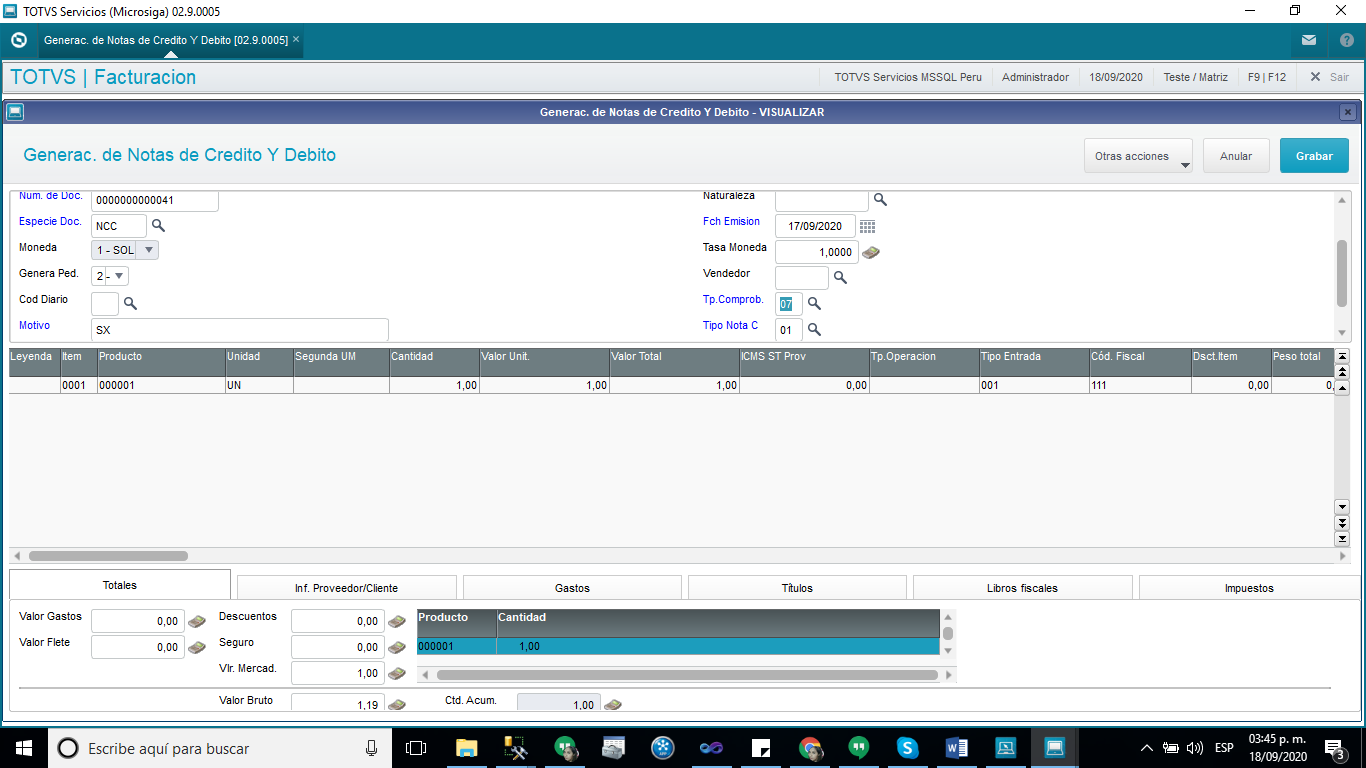Click the form's vertical scrollbar thumb
Screen dimensions: 1366x768
[x=1342, y=273]
